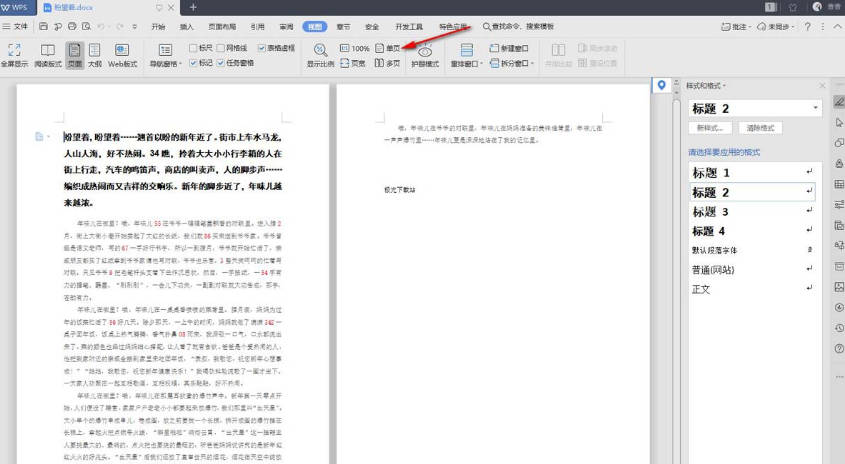Click the WPS home button
This screenshot has height=464, width=845.
[18, 7]
